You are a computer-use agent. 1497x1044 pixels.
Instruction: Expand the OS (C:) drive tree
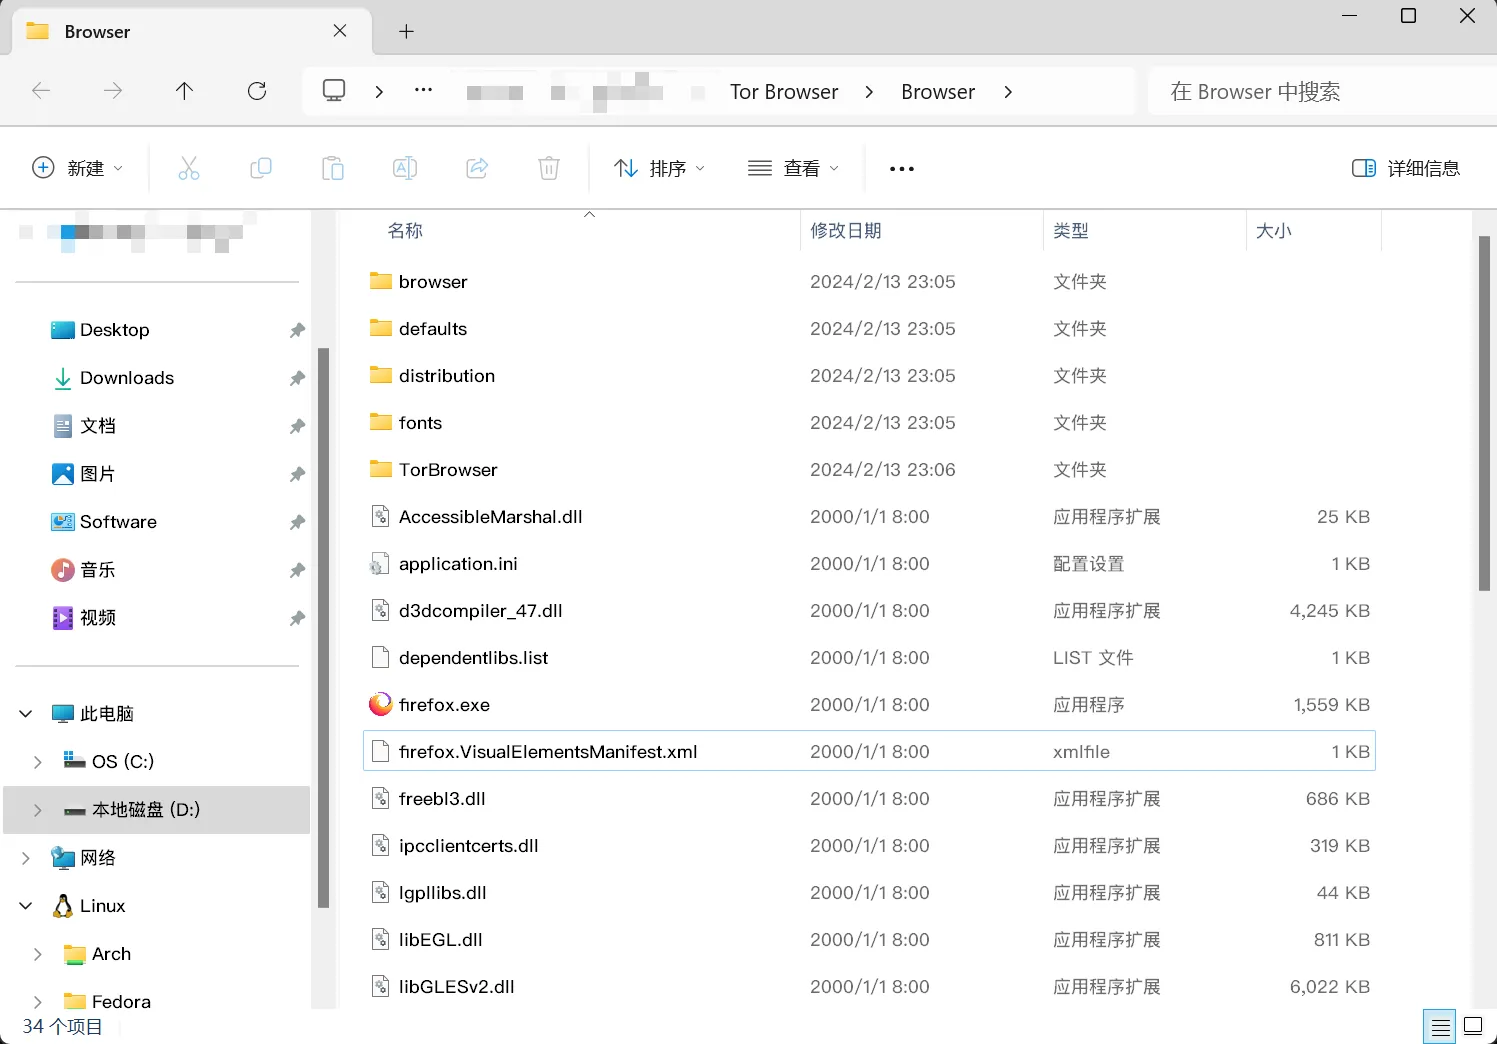click(x=38, y=762)
